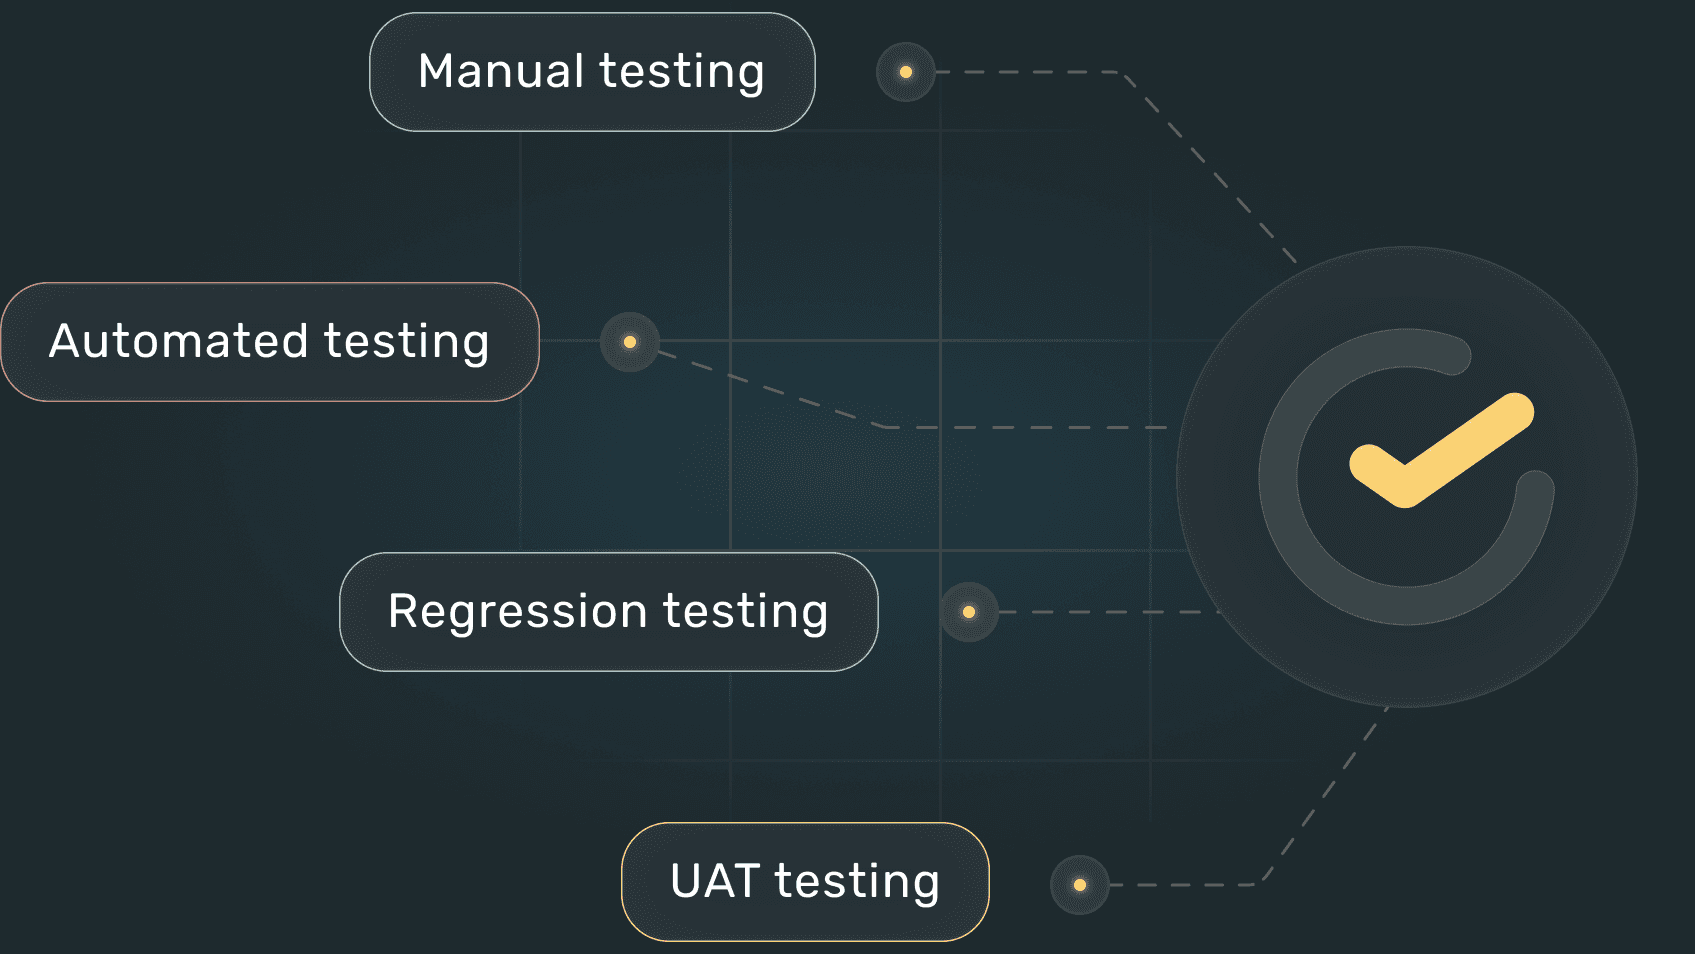Click the dashed line from Regression testing dot

click(x=1110, y=612)
